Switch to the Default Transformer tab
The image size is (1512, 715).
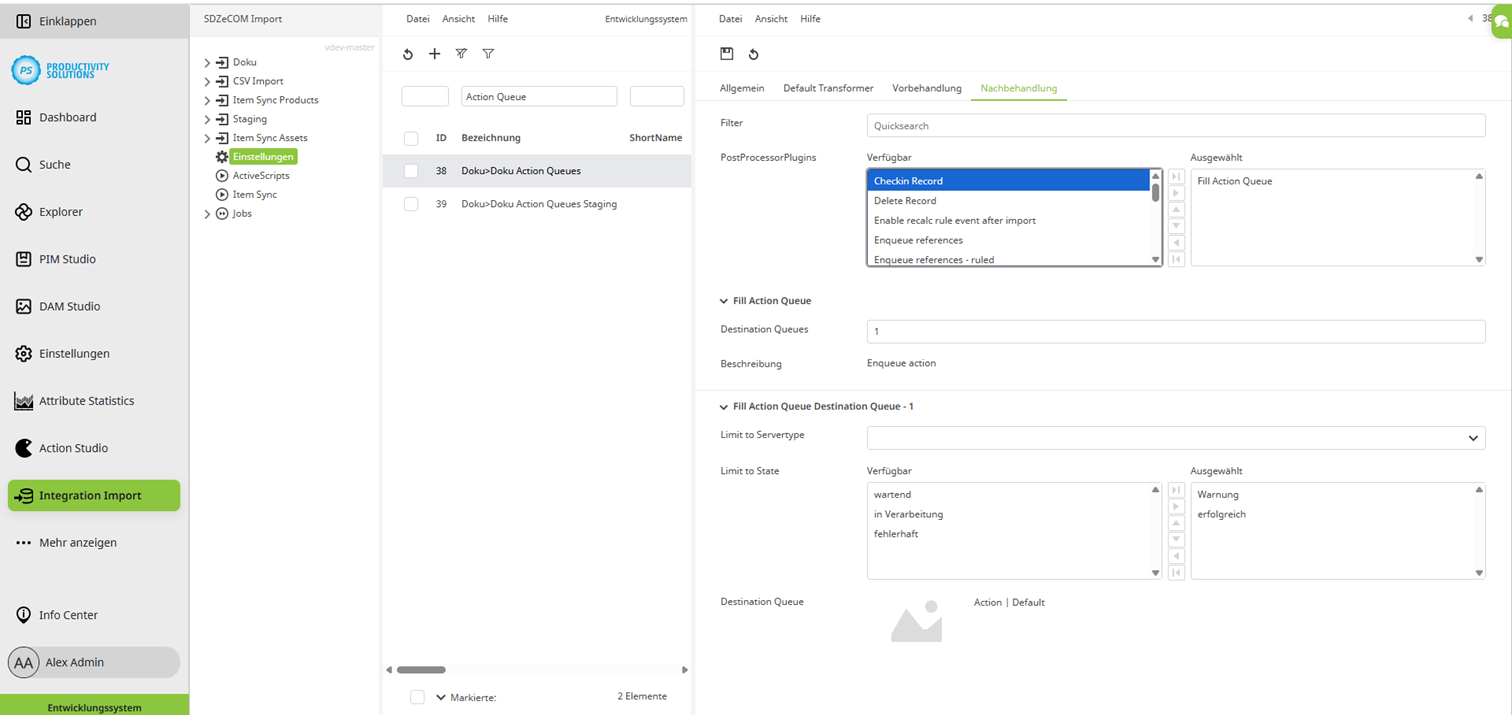pos(828,88)
